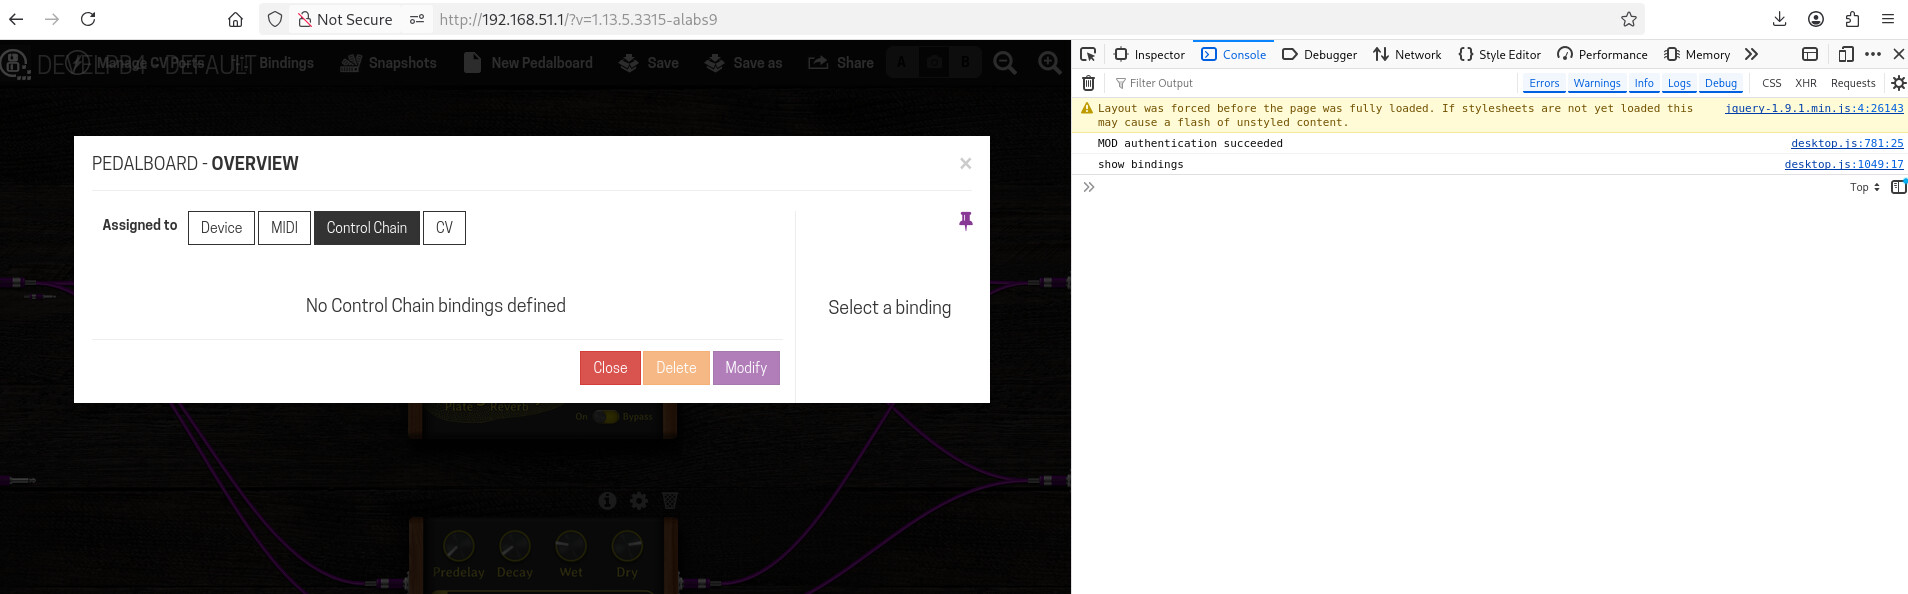Click the purple pin icon in dialog
Screen dimensions: 1908x594
965,221
